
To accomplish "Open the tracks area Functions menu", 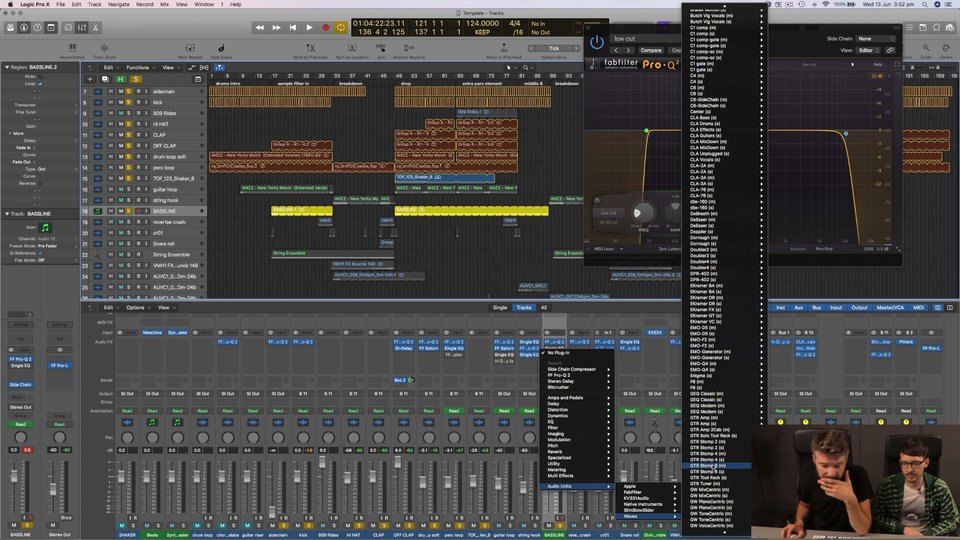I will pos(138,68).
